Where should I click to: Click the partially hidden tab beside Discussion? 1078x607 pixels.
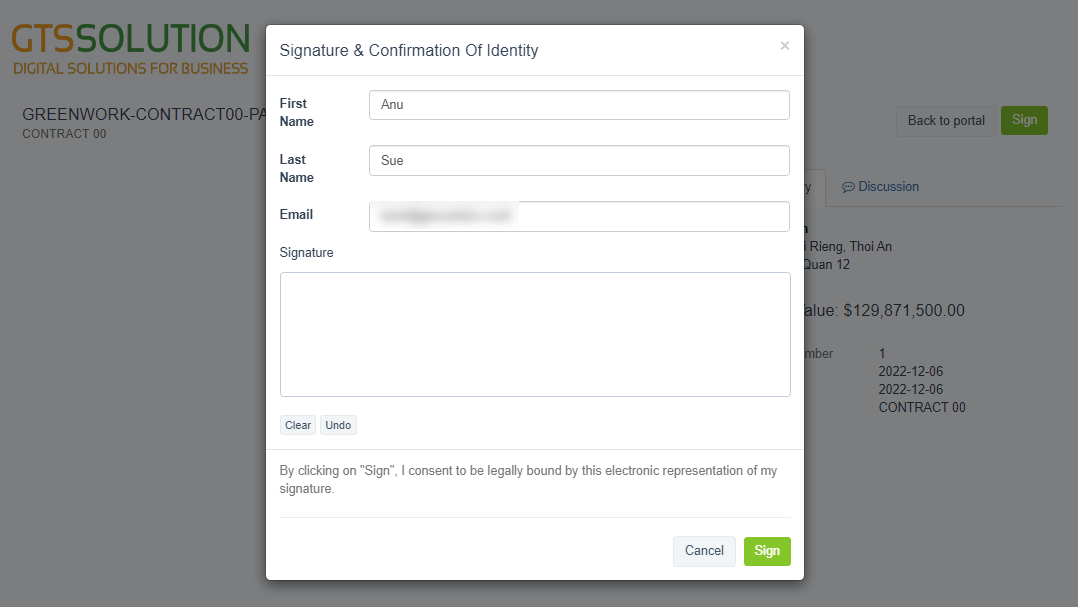[814, 187]
